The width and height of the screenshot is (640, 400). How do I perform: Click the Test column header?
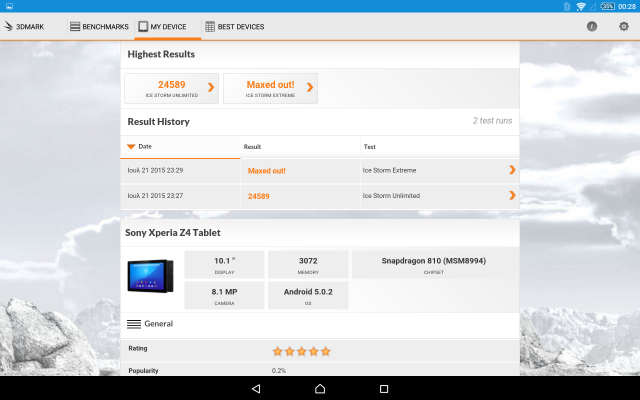440,147
